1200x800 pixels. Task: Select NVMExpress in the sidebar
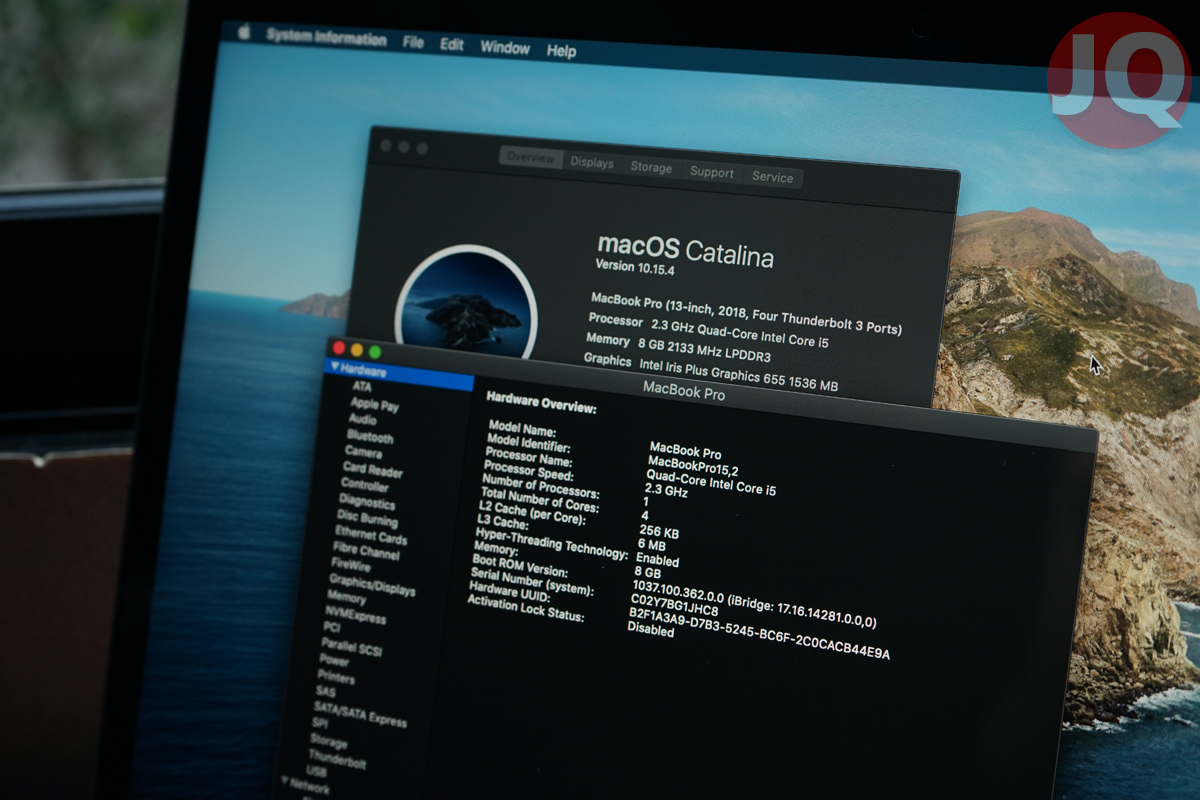[x=356, y=616]
